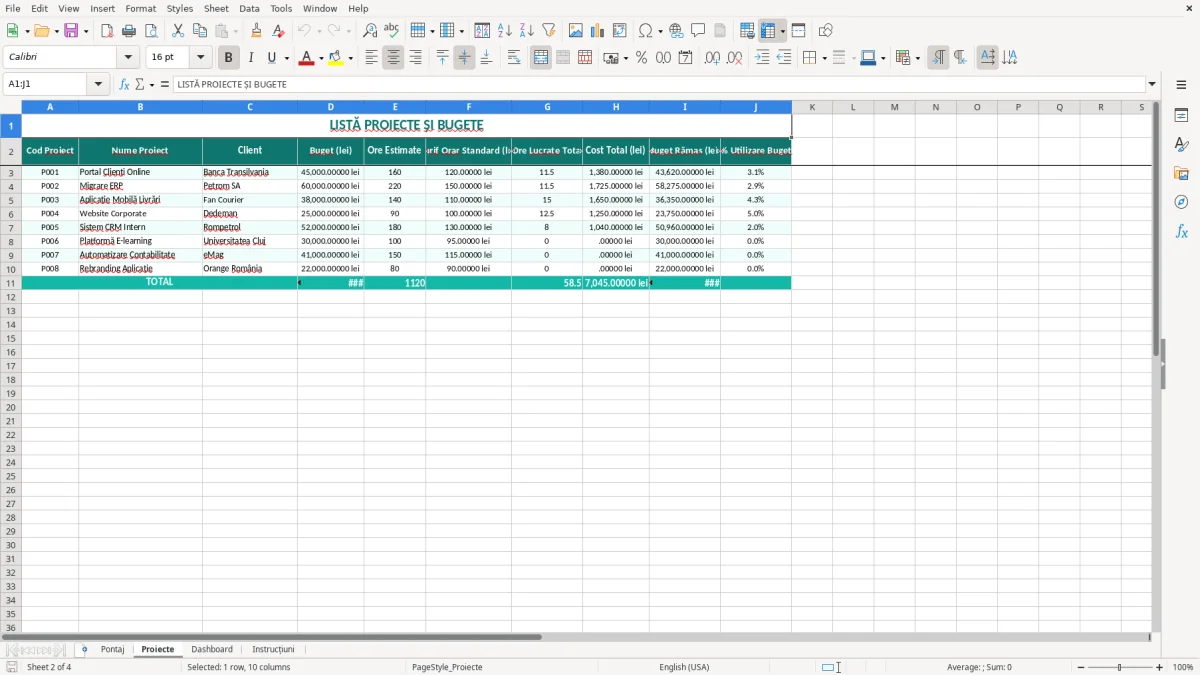Toggle Center Vertically alignment
Viewport: 1200px width, 675px height.
[464, 58]
